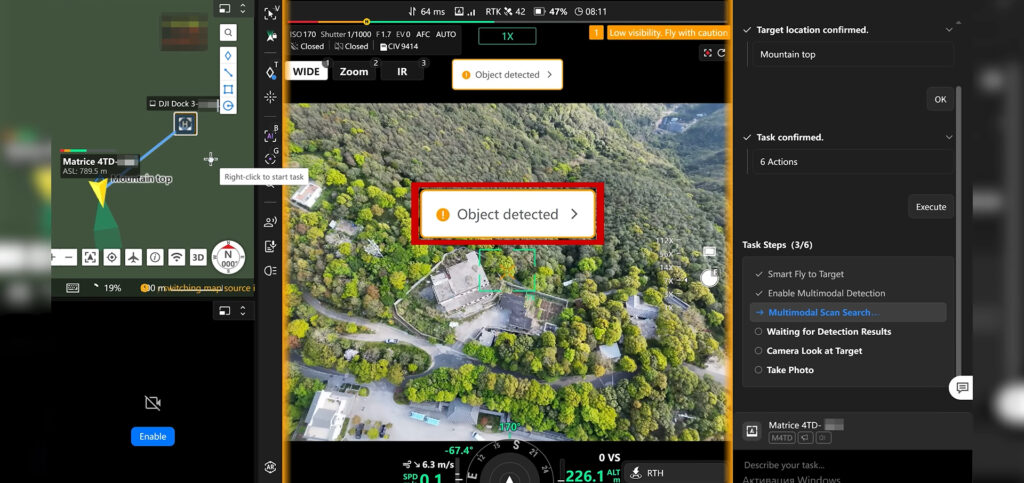Click the pin point tool labeled T
Image resolution: width=1024 pixels, height=483 pixels.
click(270, 72)
